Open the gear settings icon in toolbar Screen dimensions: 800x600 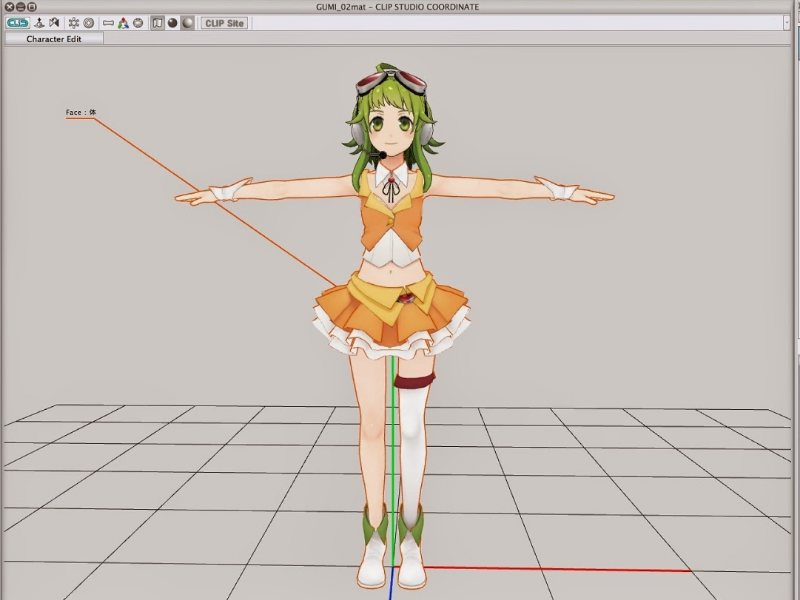click(74, 22)
